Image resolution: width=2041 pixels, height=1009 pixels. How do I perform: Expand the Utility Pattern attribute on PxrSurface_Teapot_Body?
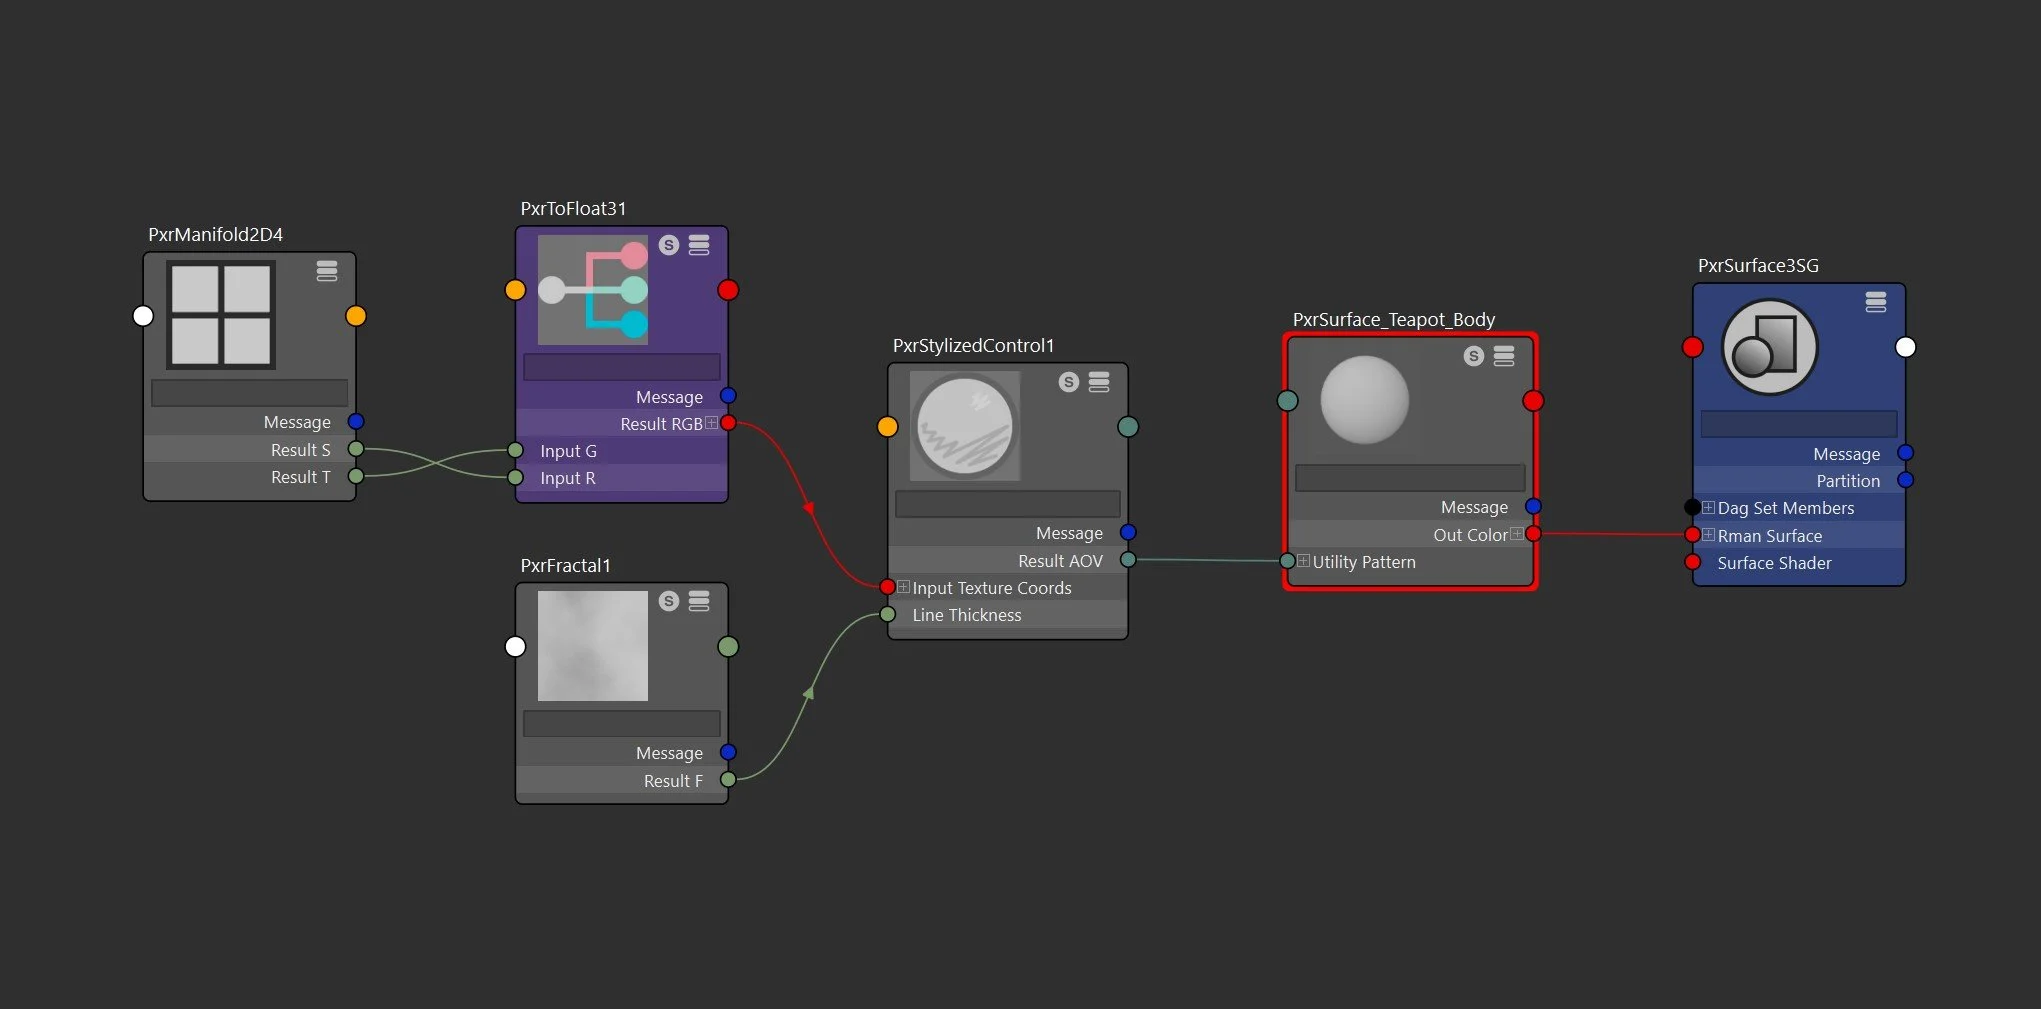[x=1302, y=561]
